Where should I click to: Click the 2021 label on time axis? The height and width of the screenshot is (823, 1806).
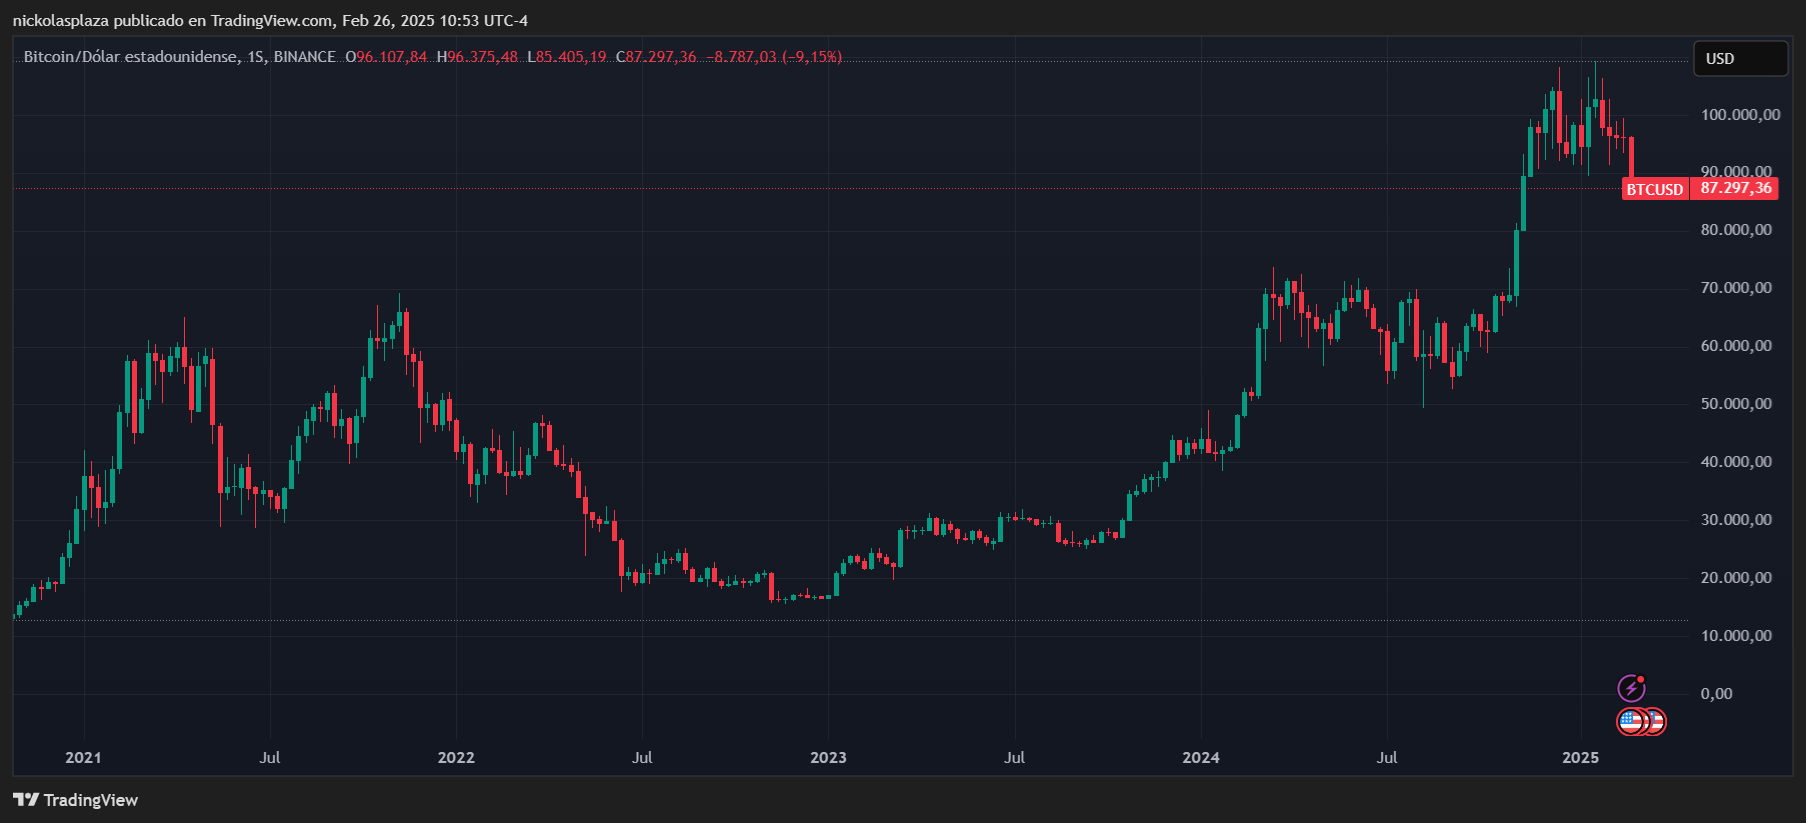pyautogui.click(x=83, y=757)
